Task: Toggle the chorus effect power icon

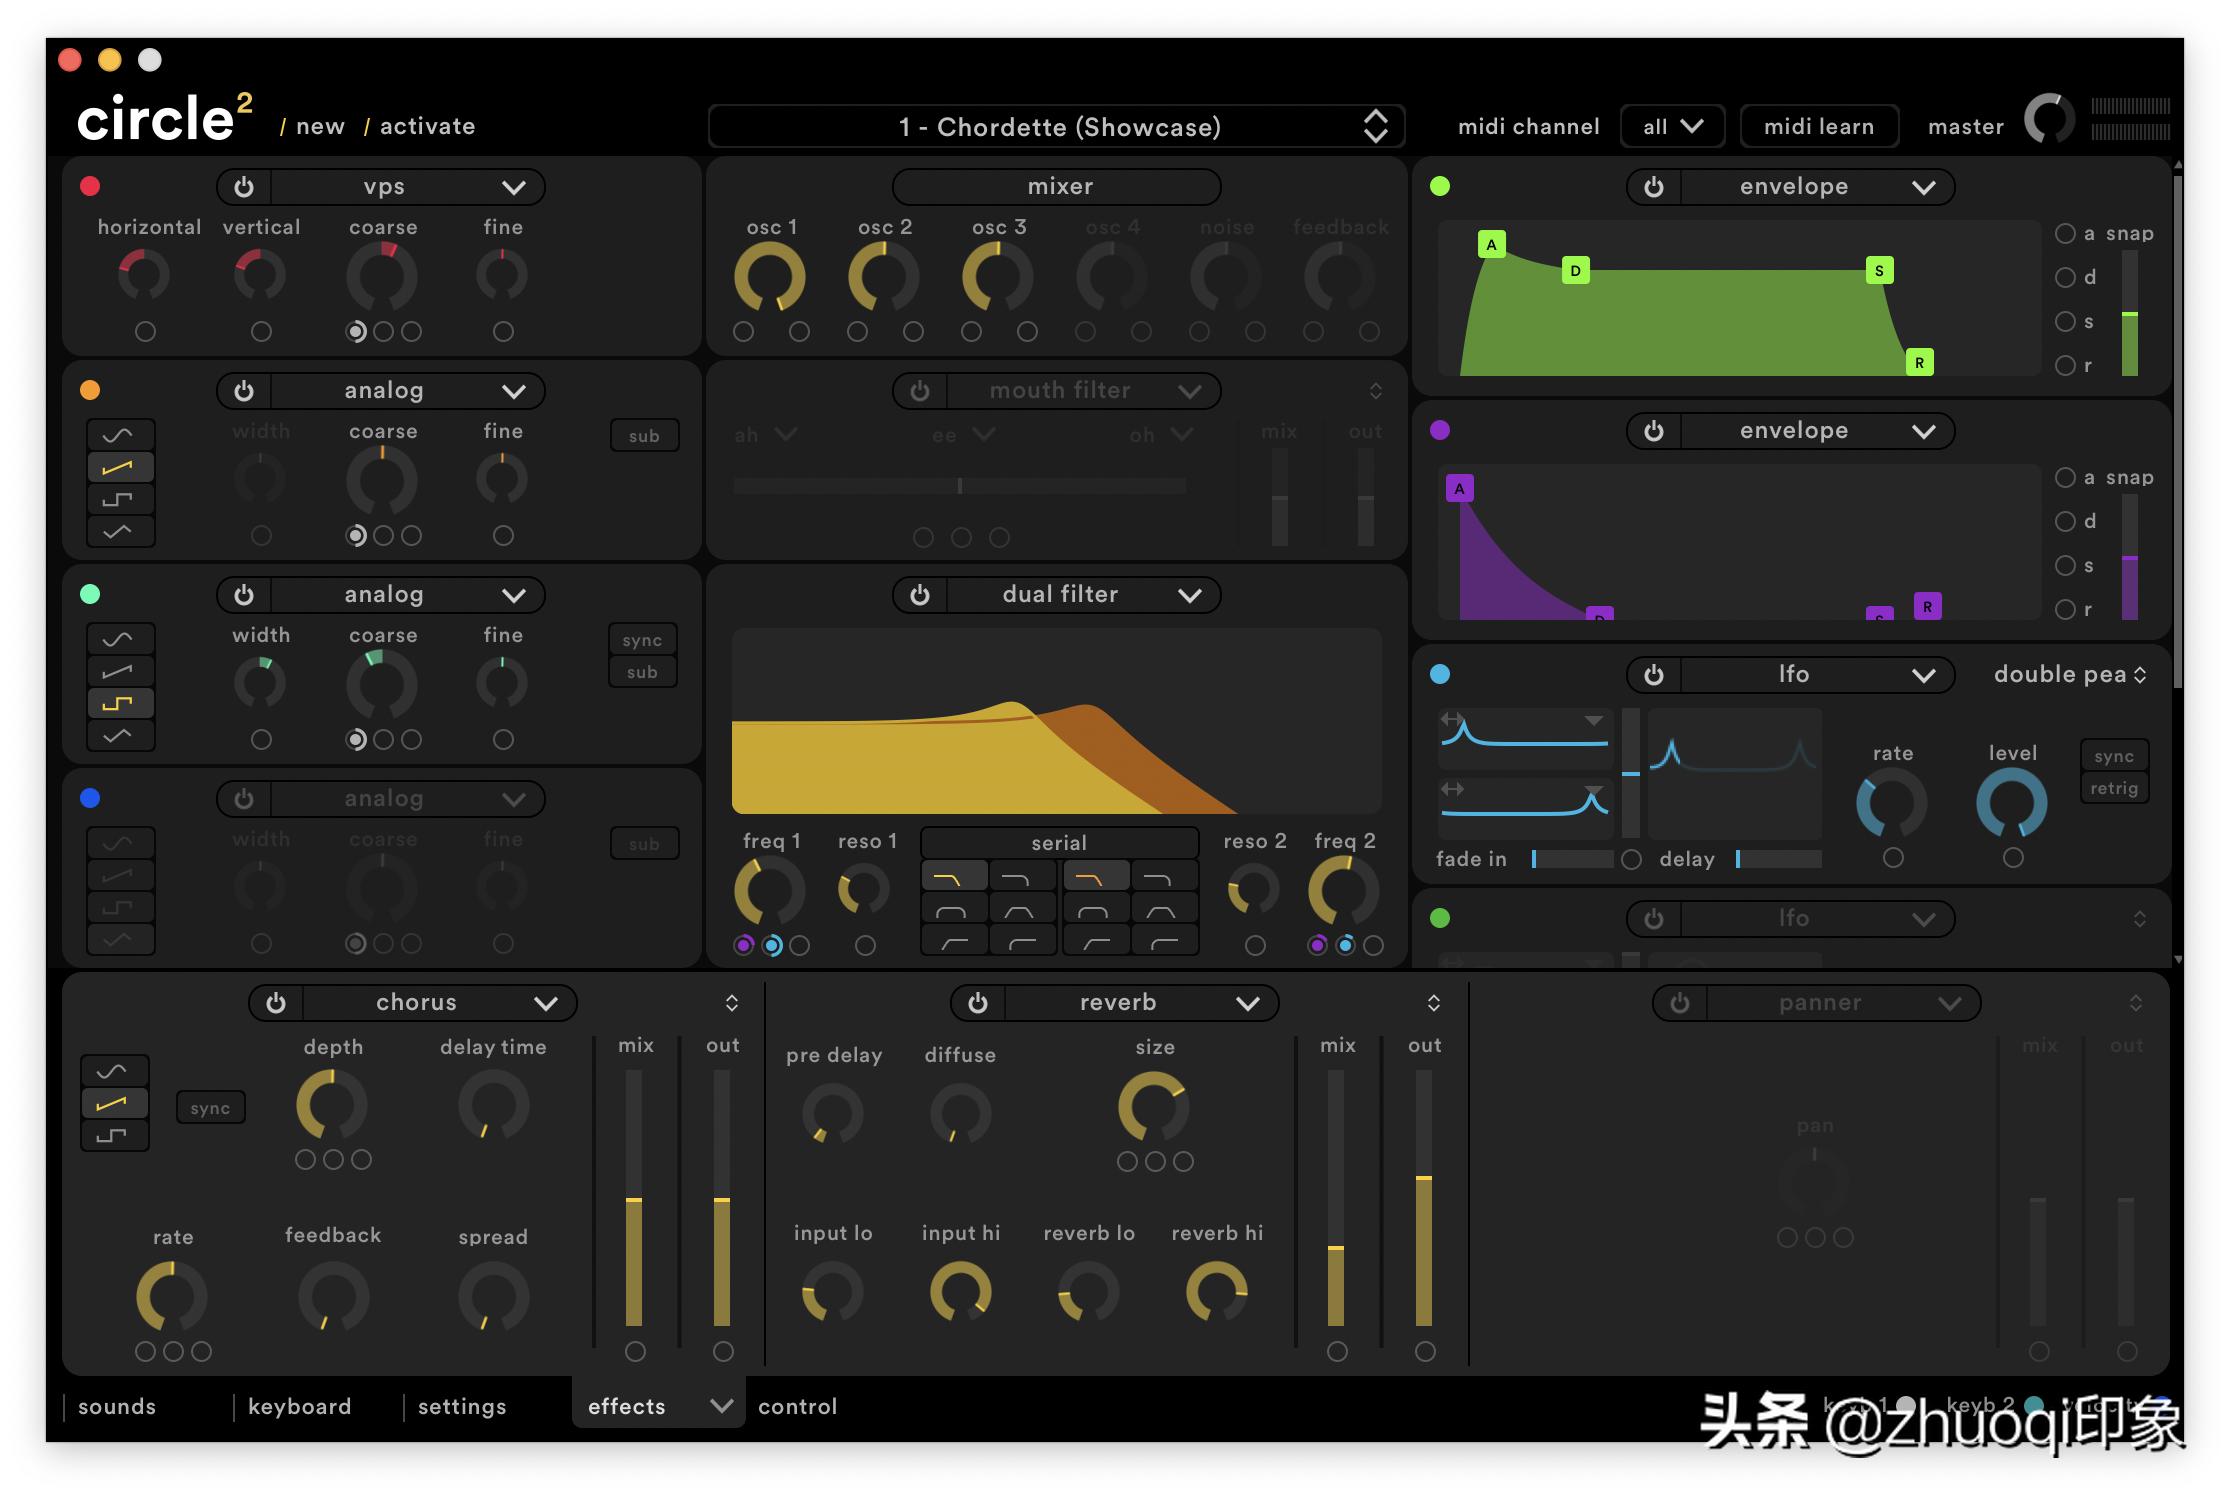Action: point(276,1003)
